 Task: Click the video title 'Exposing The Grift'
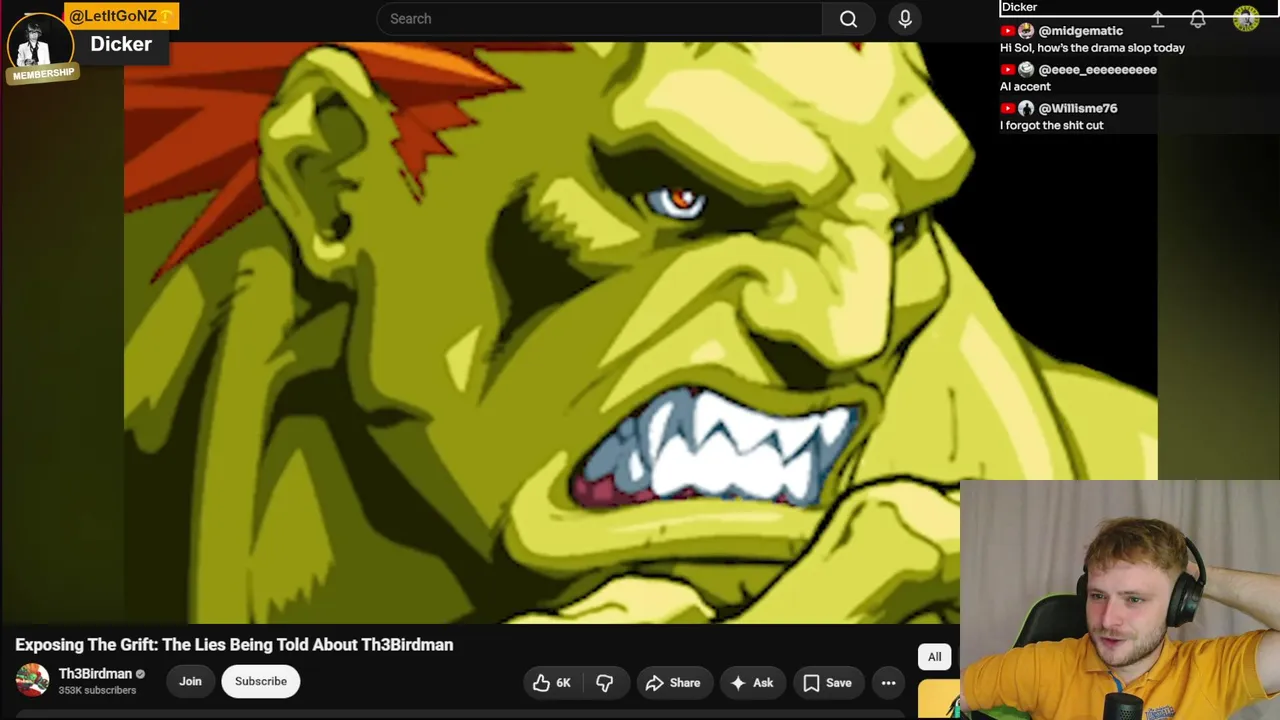(x=234, y=645)
